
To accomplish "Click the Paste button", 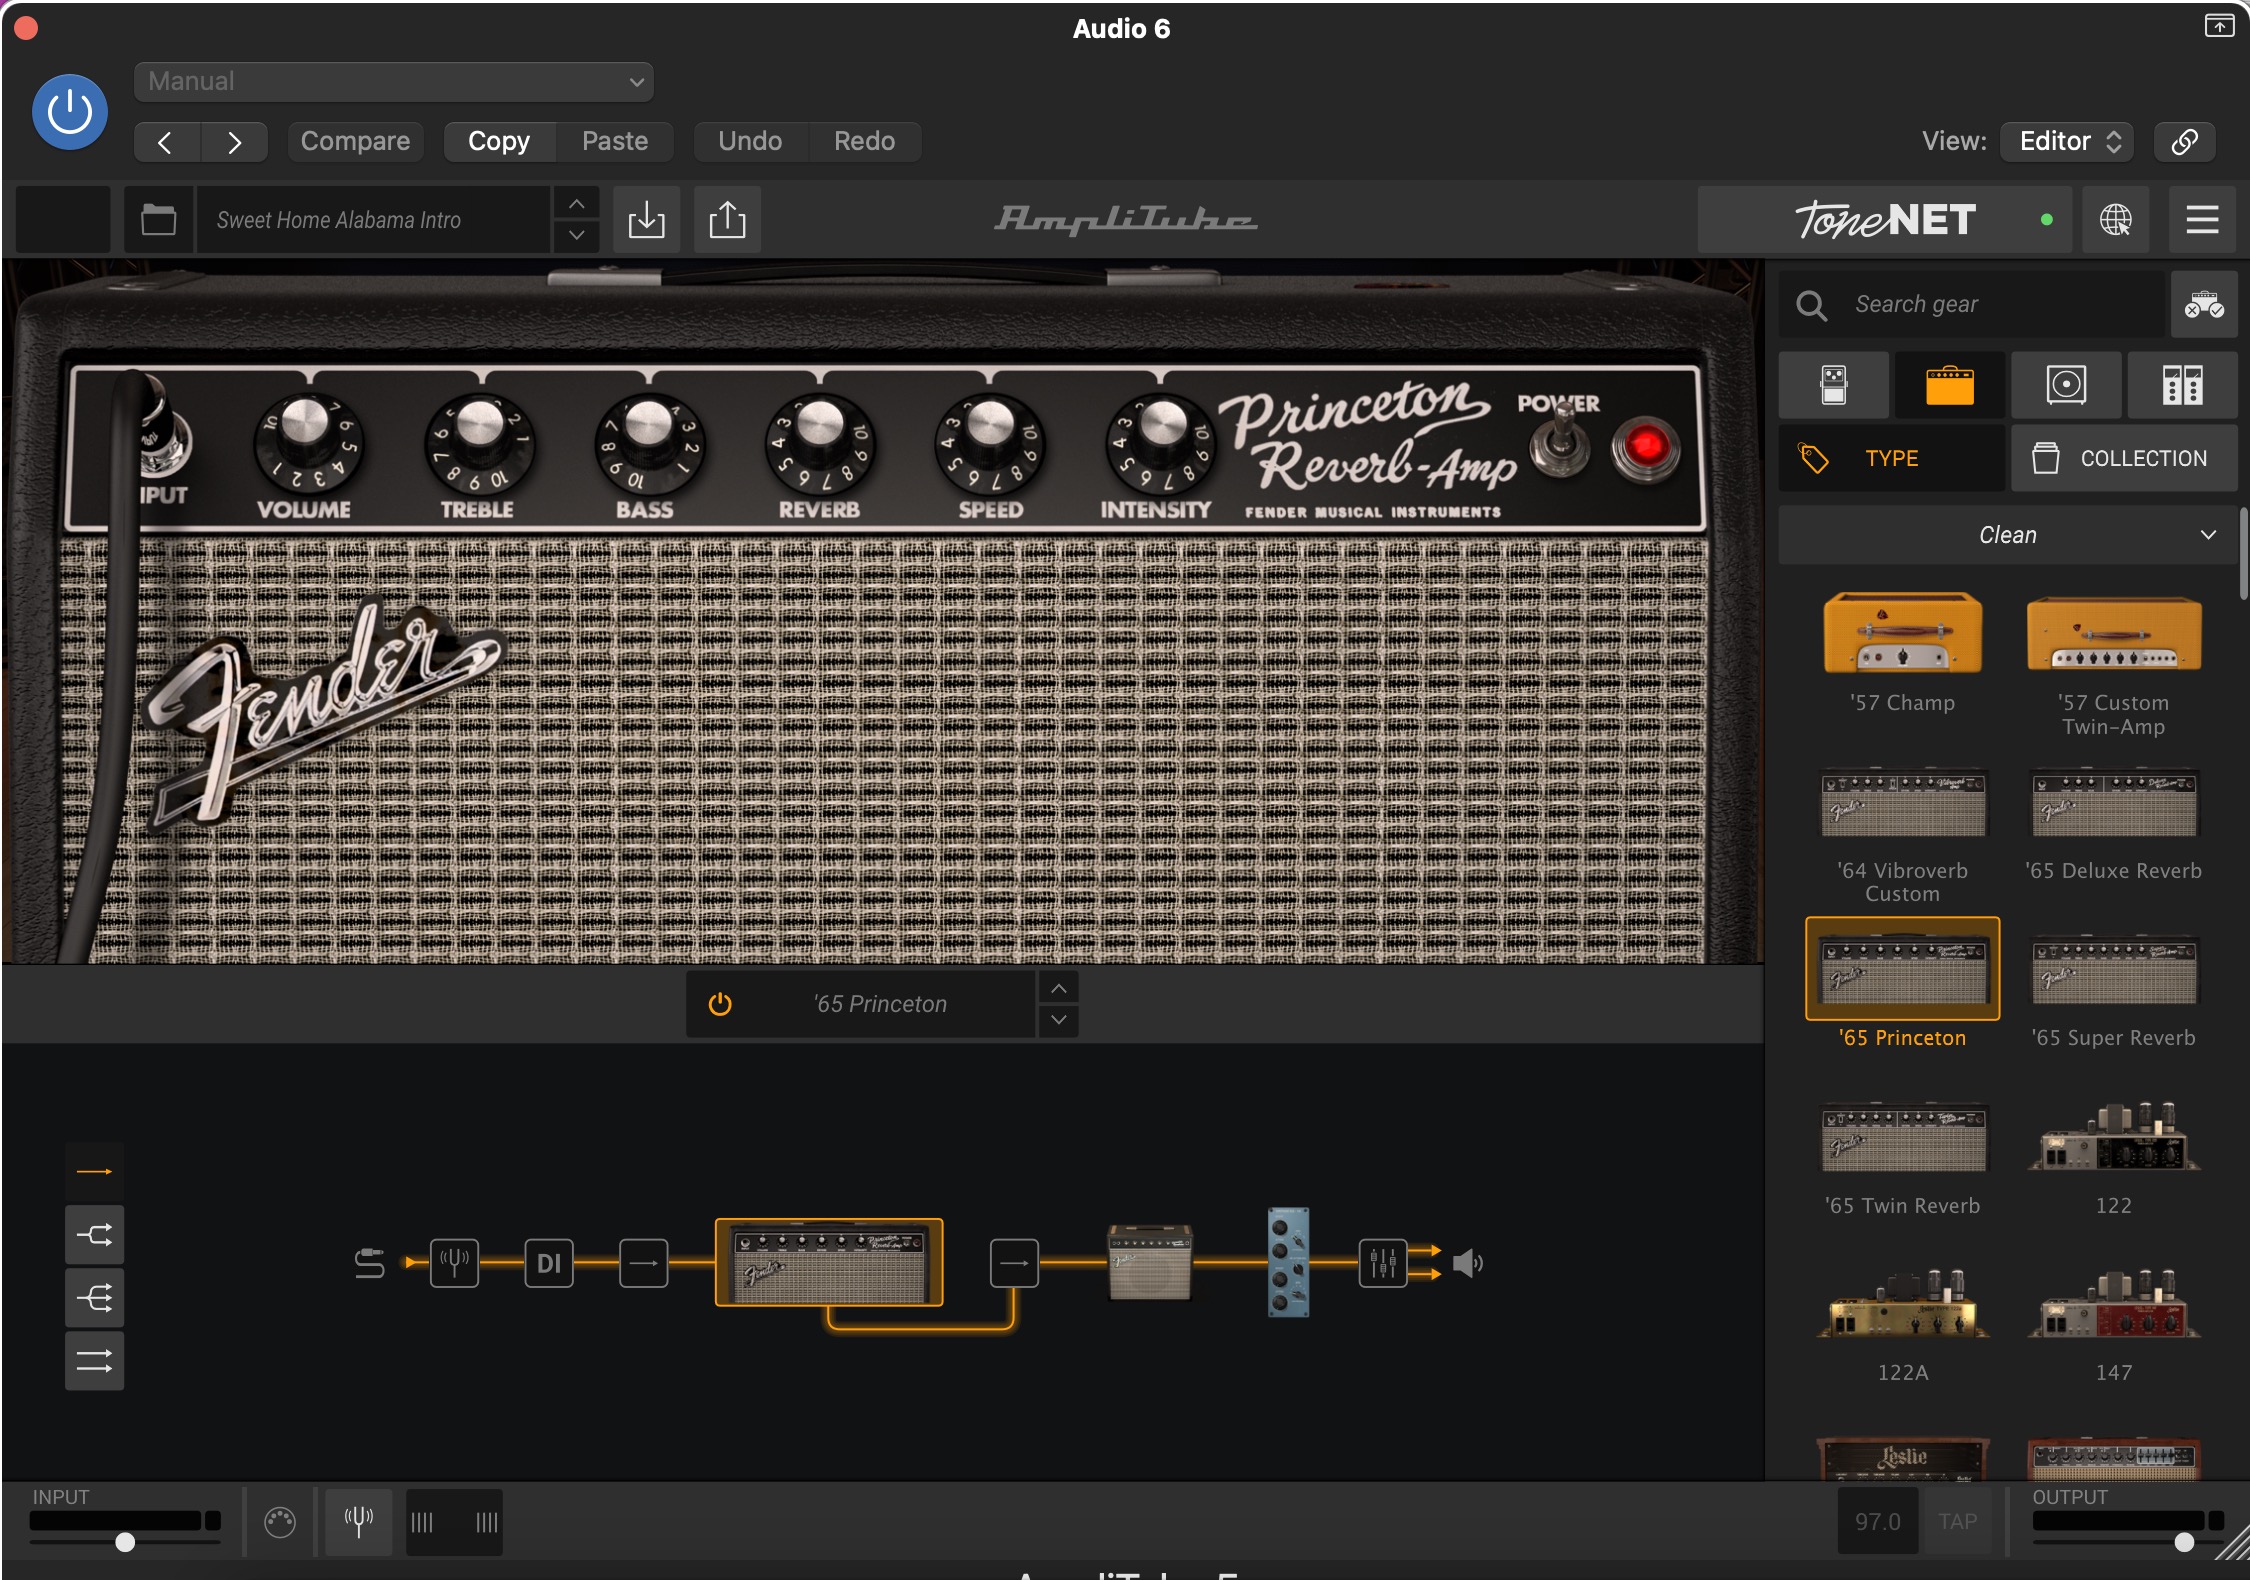I will [615, 141].
